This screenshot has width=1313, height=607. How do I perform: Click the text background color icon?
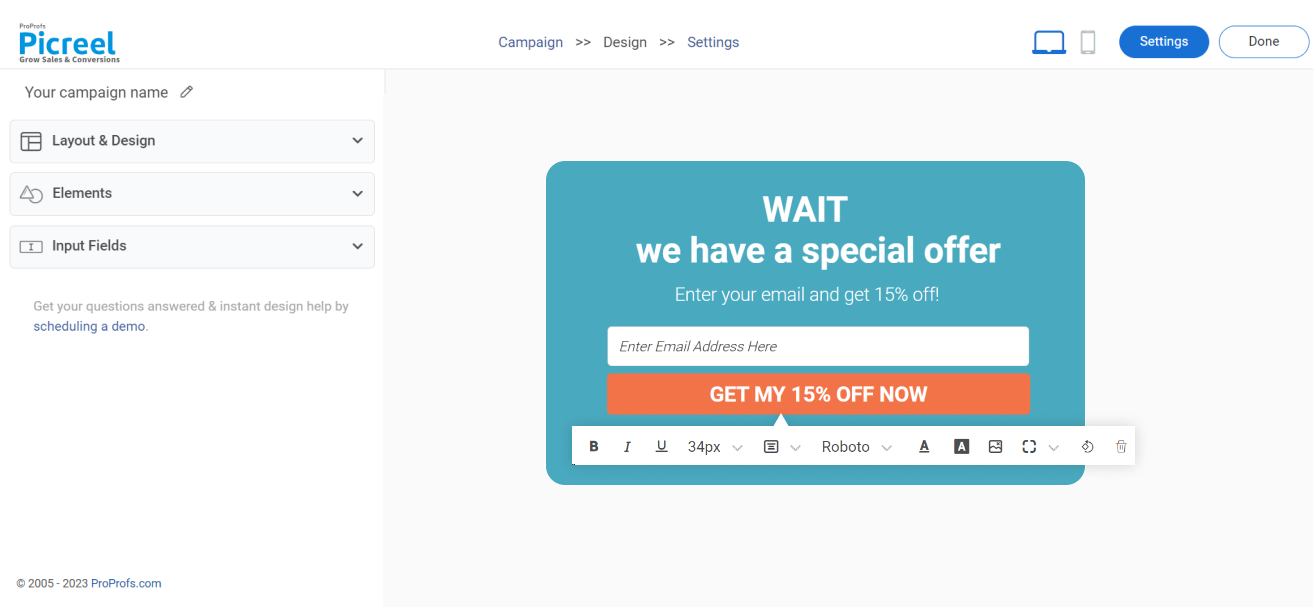point(961,447)
